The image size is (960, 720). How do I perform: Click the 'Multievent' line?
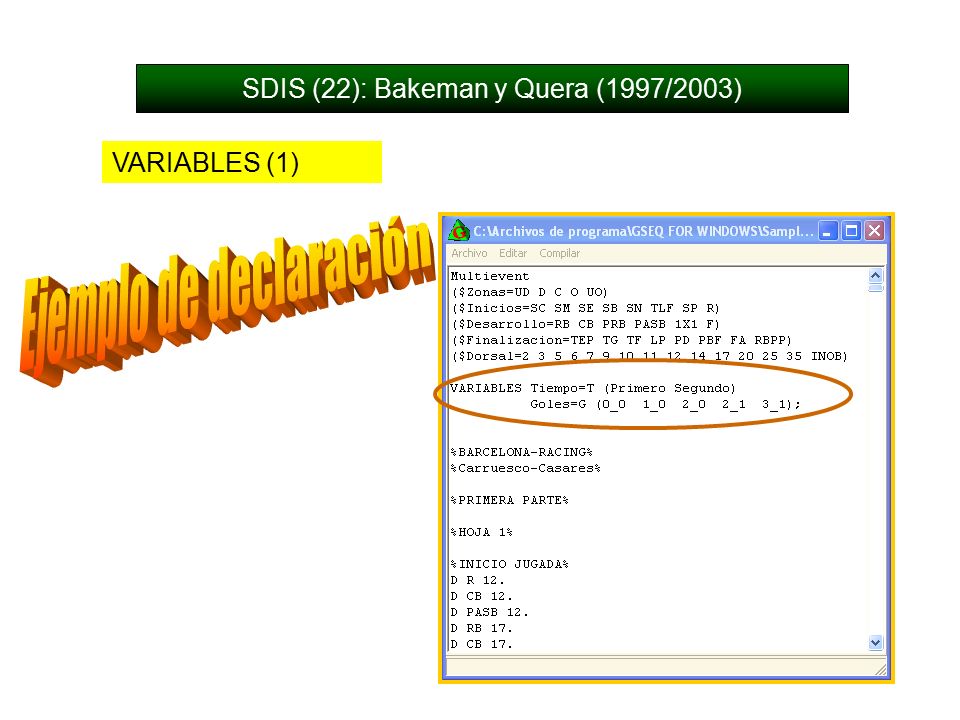490,276
